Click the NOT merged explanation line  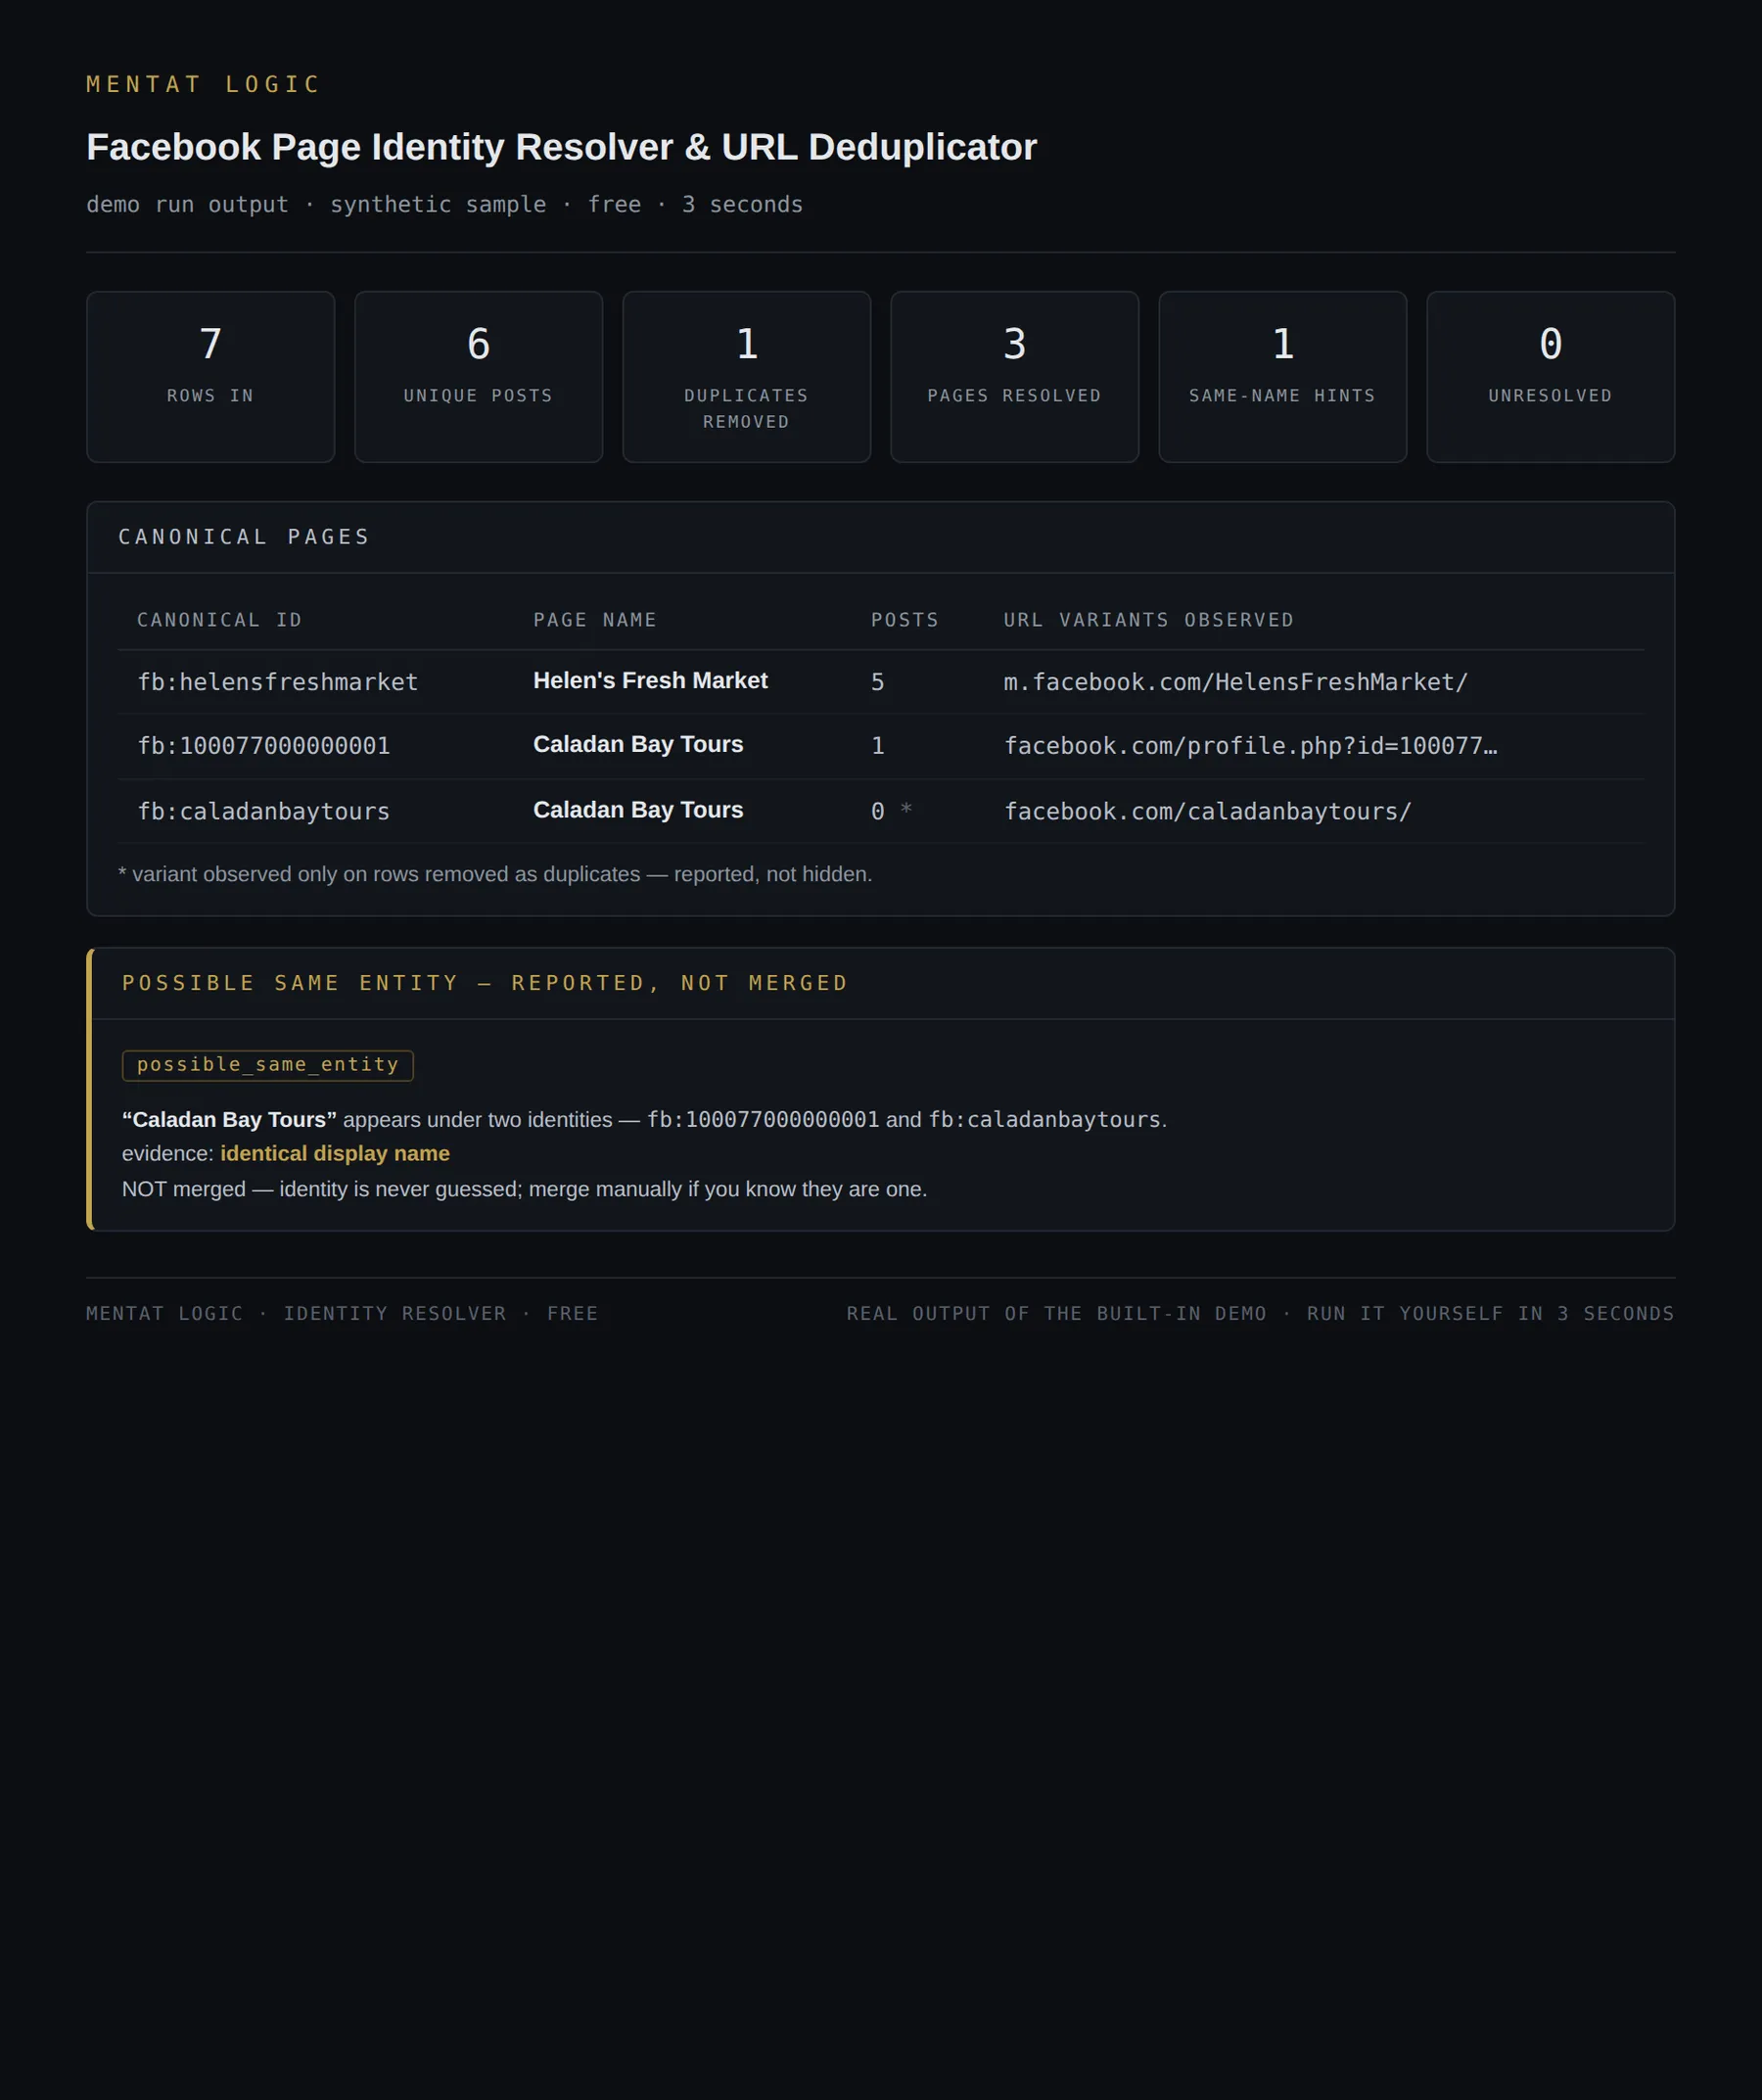point(525,1189)
